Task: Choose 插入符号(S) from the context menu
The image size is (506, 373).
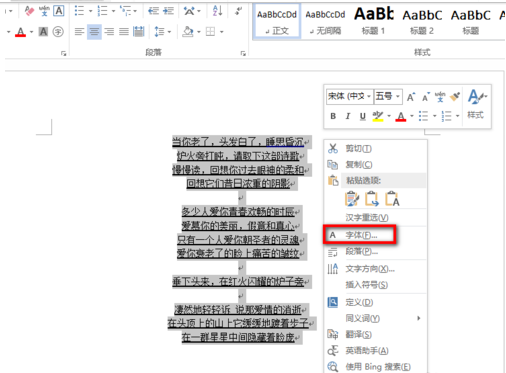Action: tap(375, 285)
